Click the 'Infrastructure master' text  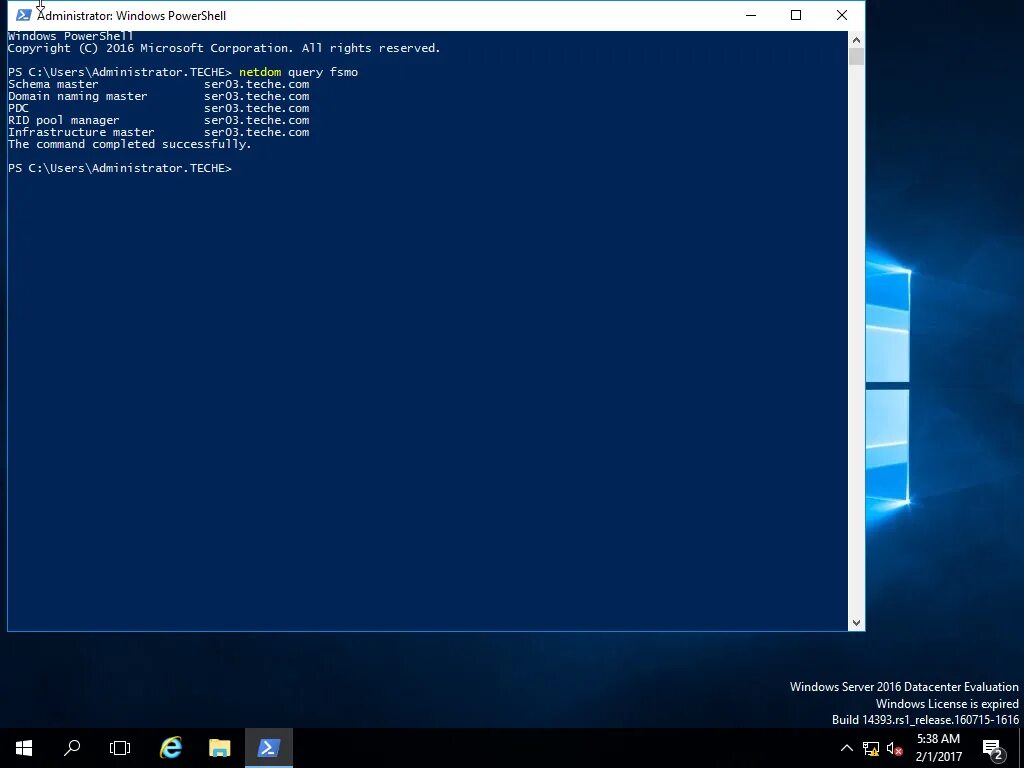point(81,132)
